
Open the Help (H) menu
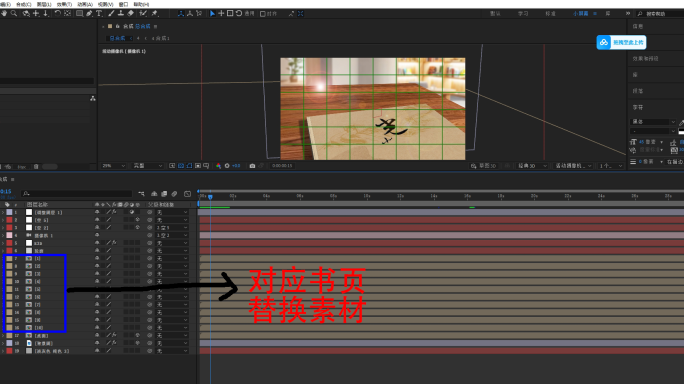point(141,4)
